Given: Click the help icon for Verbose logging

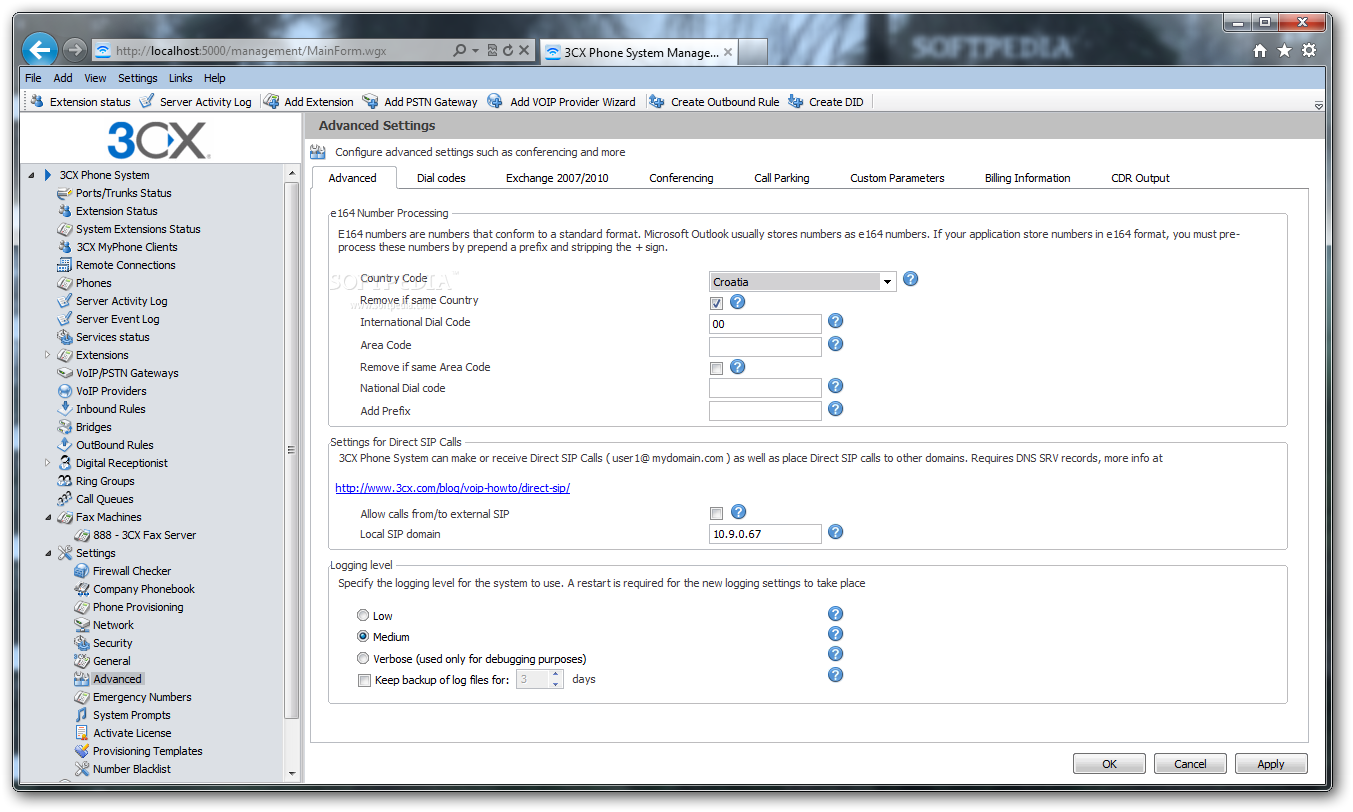Looking at the screenshot, I should pos(836,654).
